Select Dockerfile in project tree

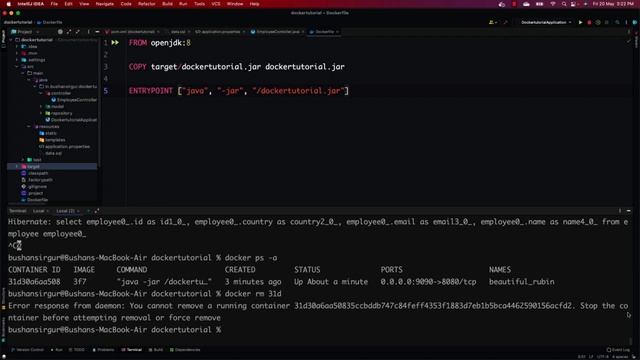pos(35,200)
